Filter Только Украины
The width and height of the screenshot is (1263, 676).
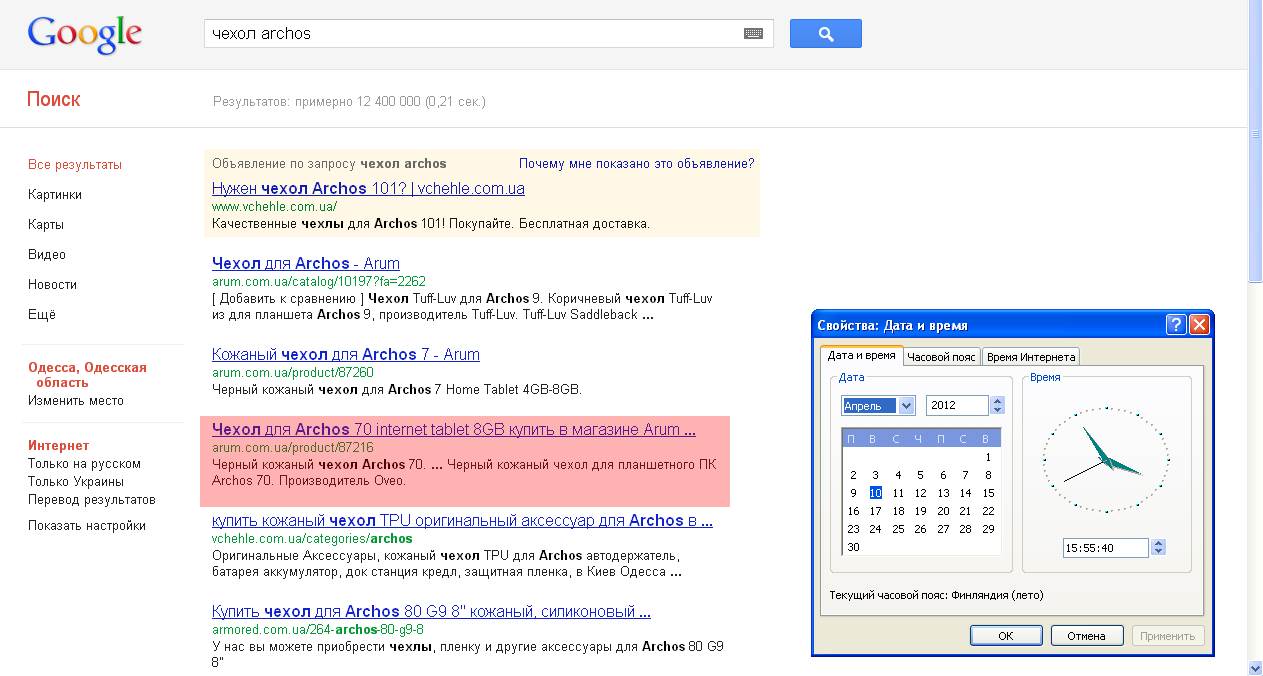pos(76,482)
